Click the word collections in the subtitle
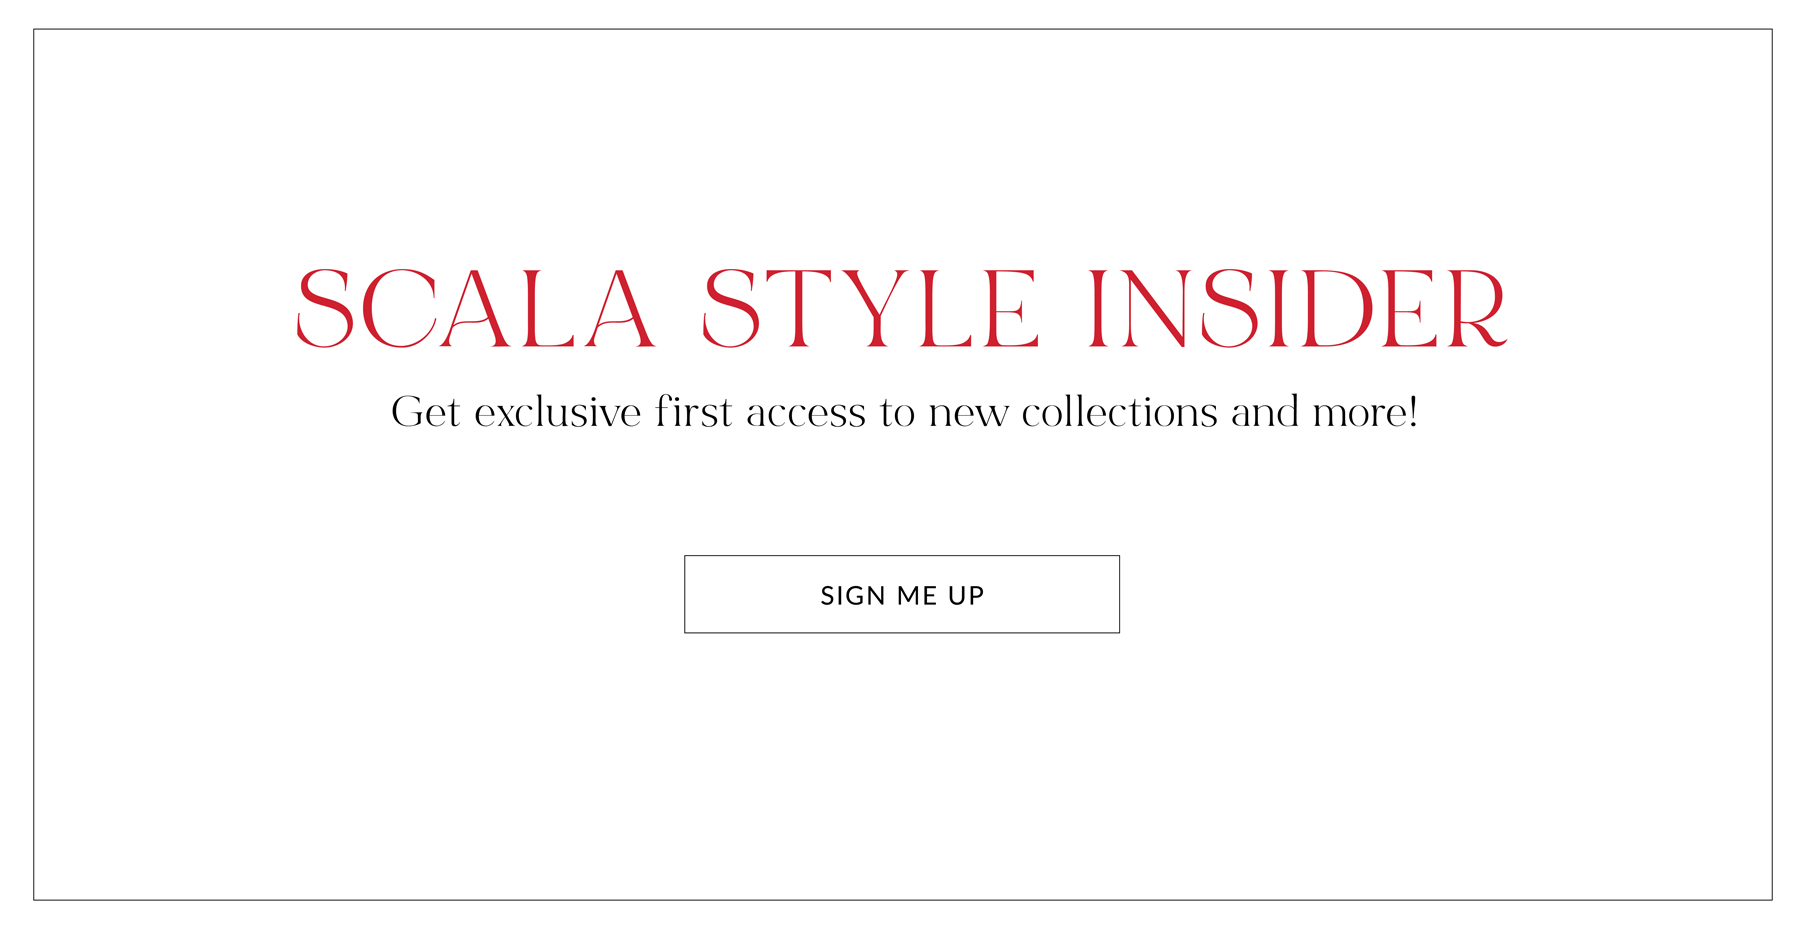The height and width of the screenshot is (929, 1800). [x=1119, y=412]
